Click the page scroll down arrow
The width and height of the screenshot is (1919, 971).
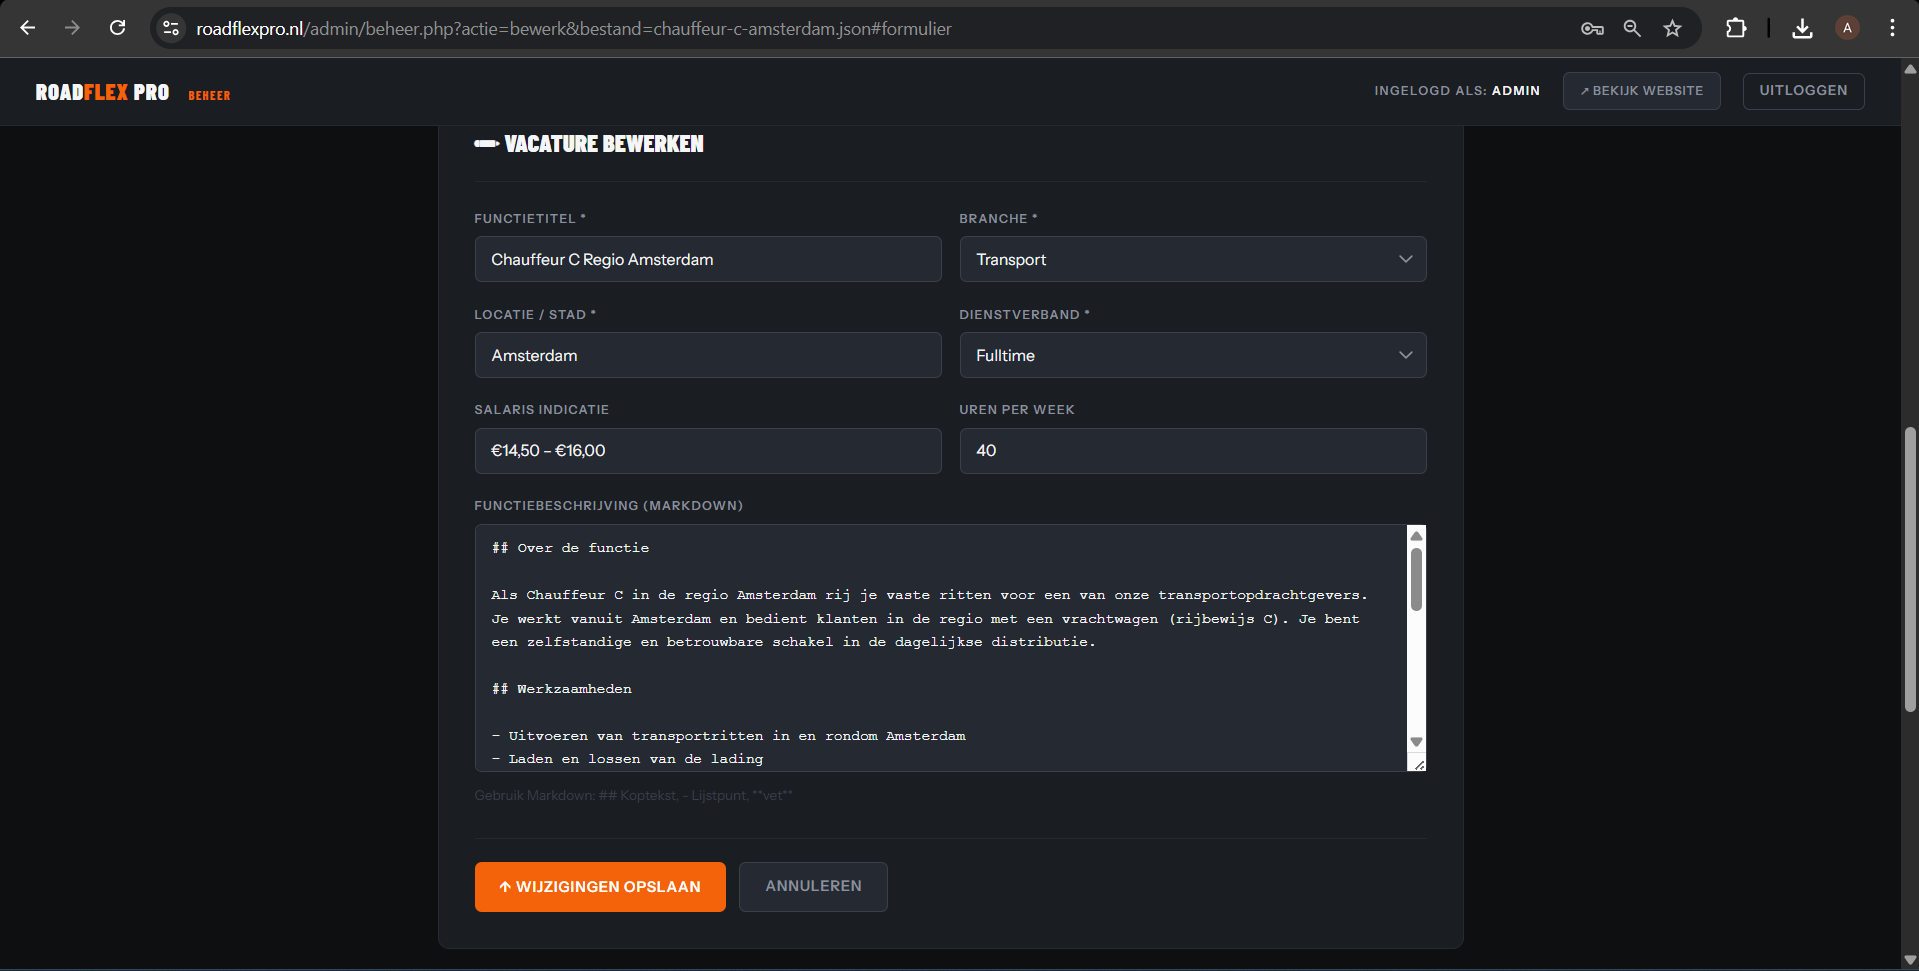[x=1910, y=960]
